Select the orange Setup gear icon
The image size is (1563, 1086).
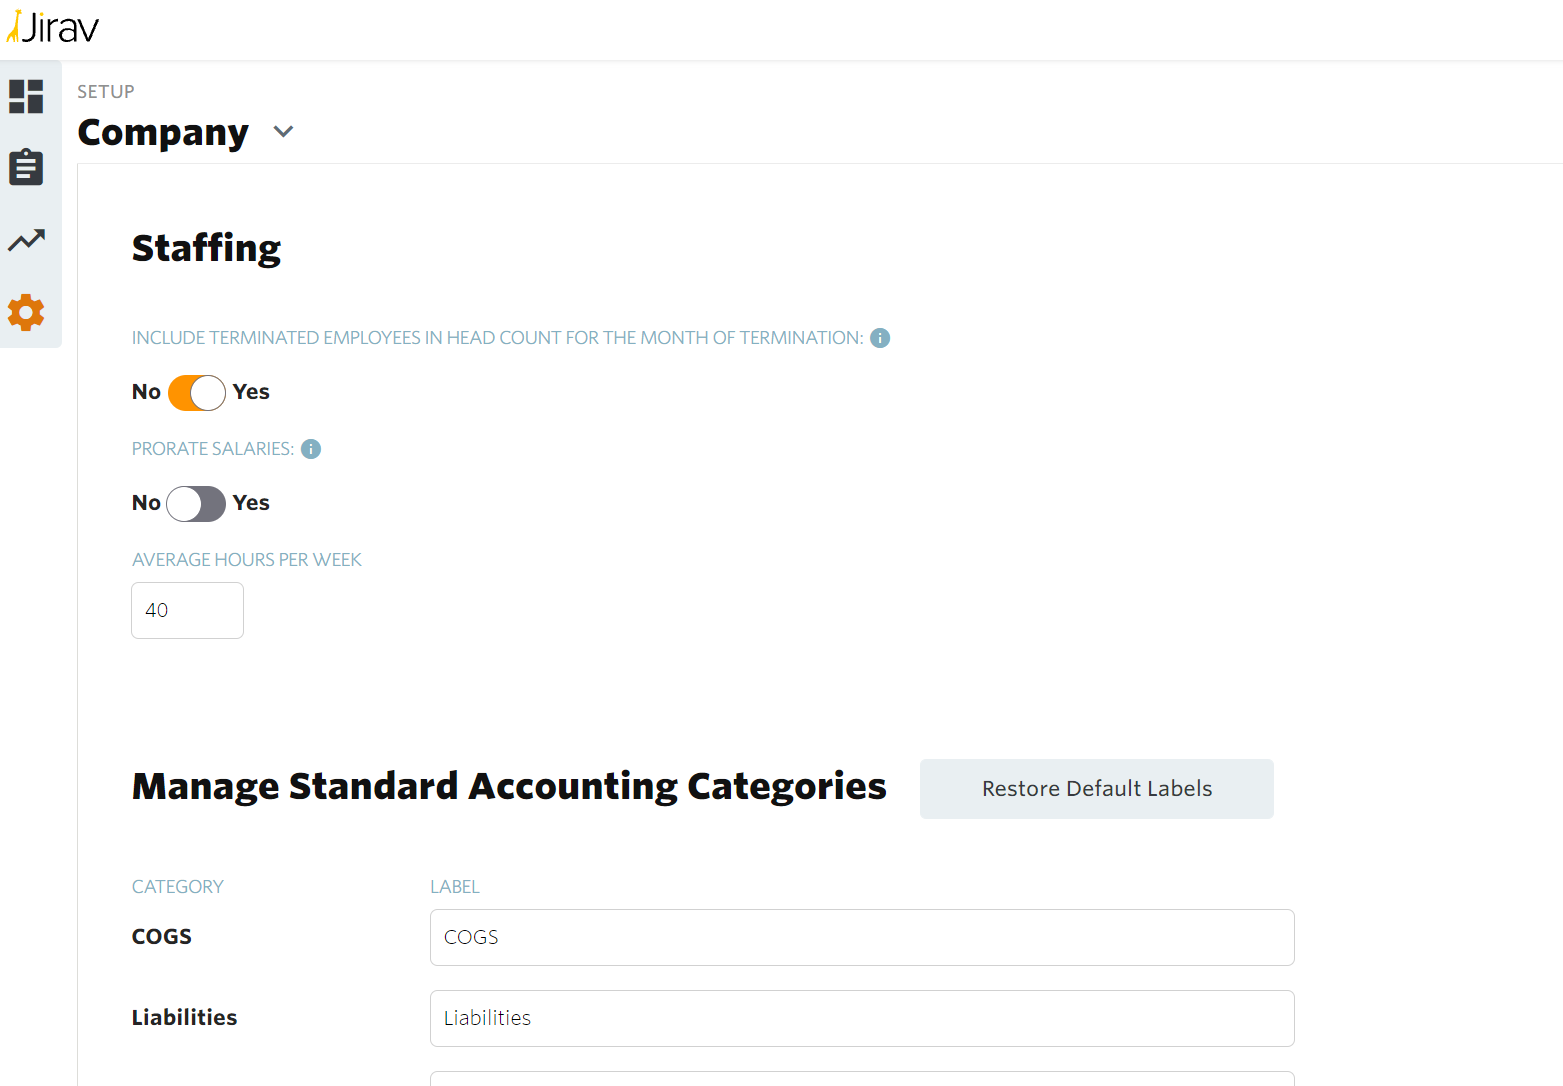[26, 313]
